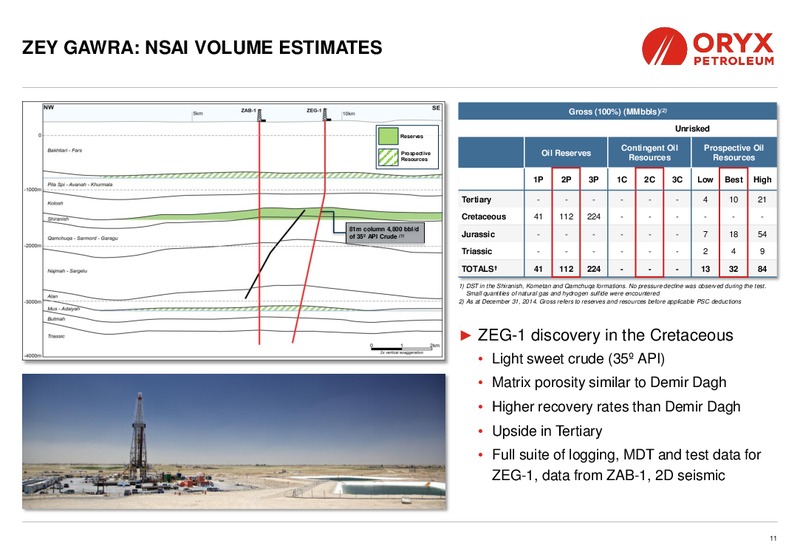The width and height of the screenshot is (800, 554).
Task: Click the 81m column 4,000 bbl/d callout
Action: point(385,233)
